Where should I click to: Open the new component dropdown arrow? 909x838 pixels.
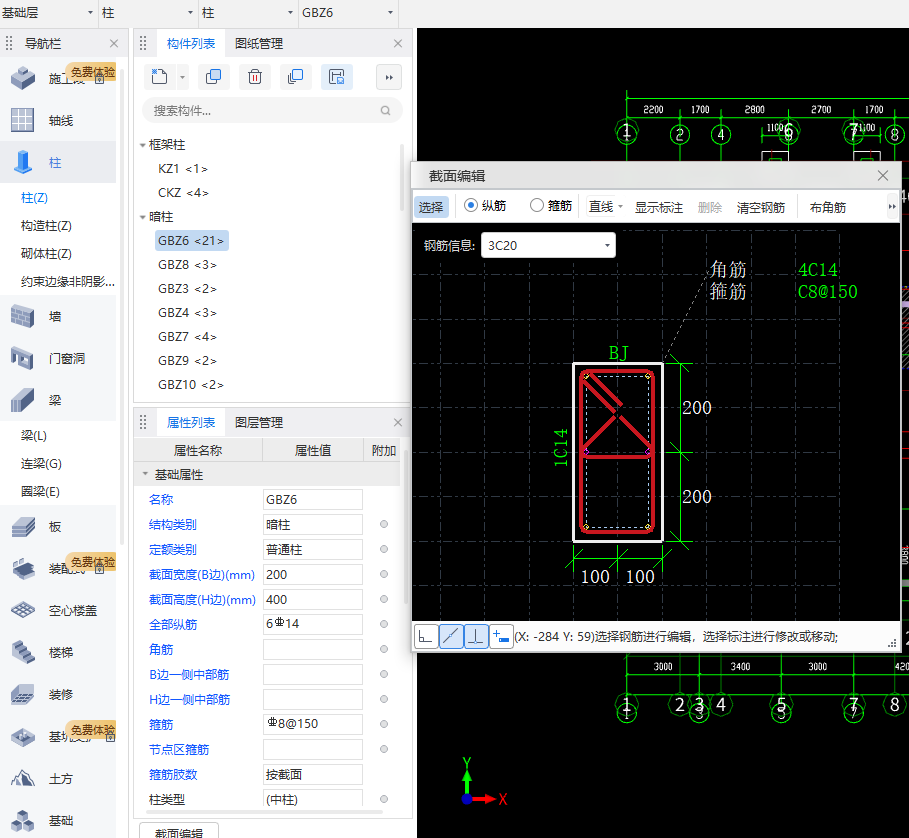point(182,77)
